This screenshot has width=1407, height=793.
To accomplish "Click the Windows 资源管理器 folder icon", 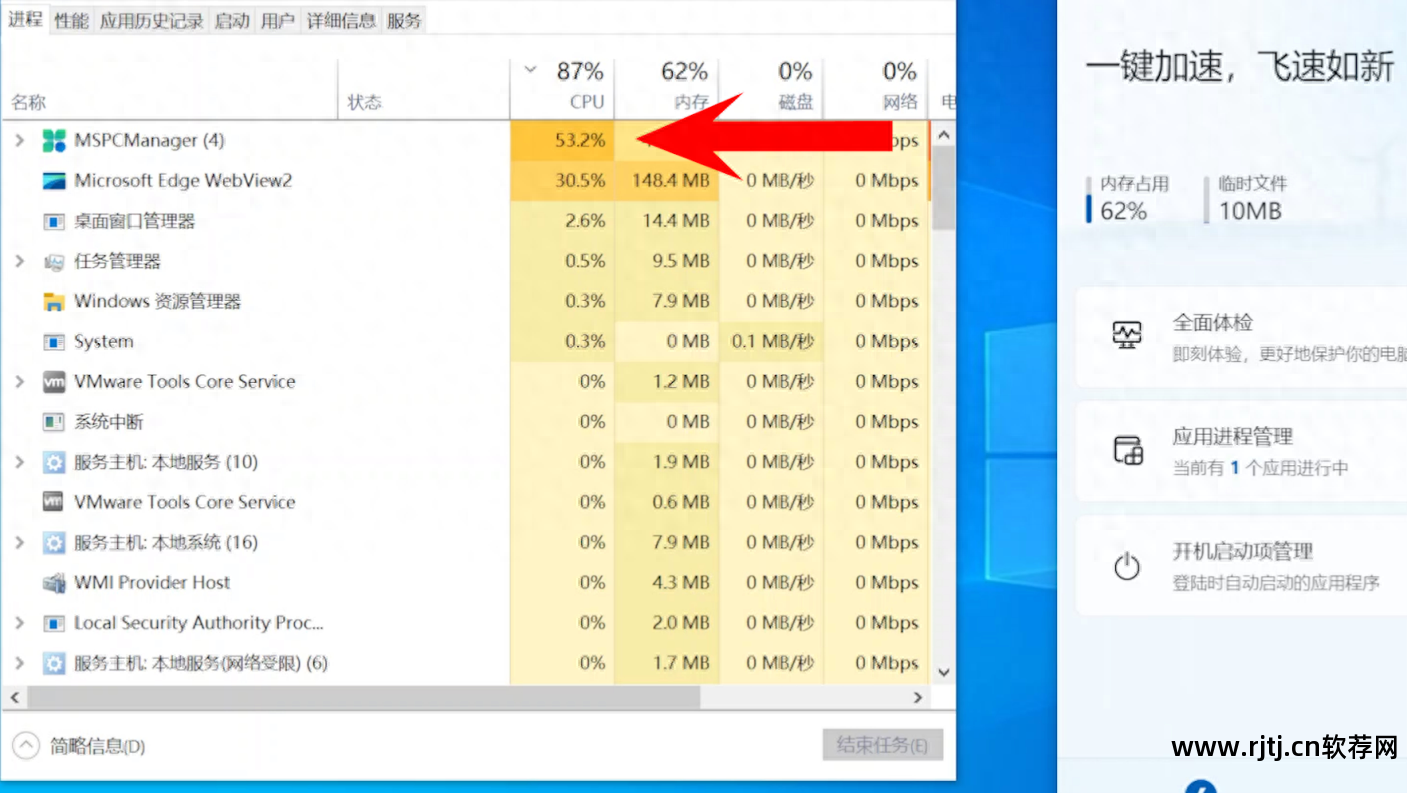I will pos(54,302).
